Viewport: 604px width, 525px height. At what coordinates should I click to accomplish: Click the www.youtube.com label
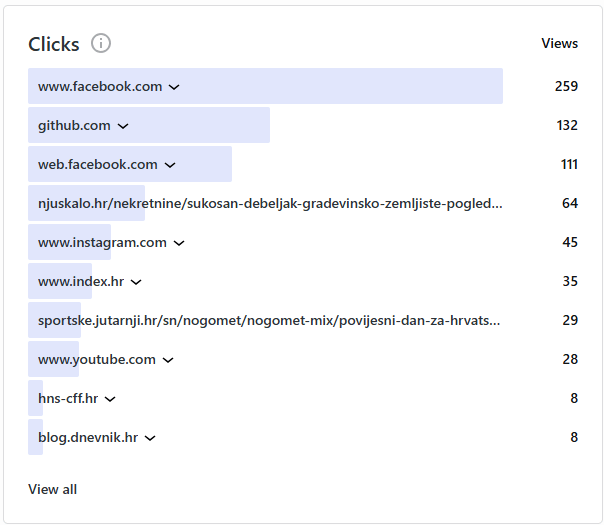pyautogui.click(x=96, y=360)
